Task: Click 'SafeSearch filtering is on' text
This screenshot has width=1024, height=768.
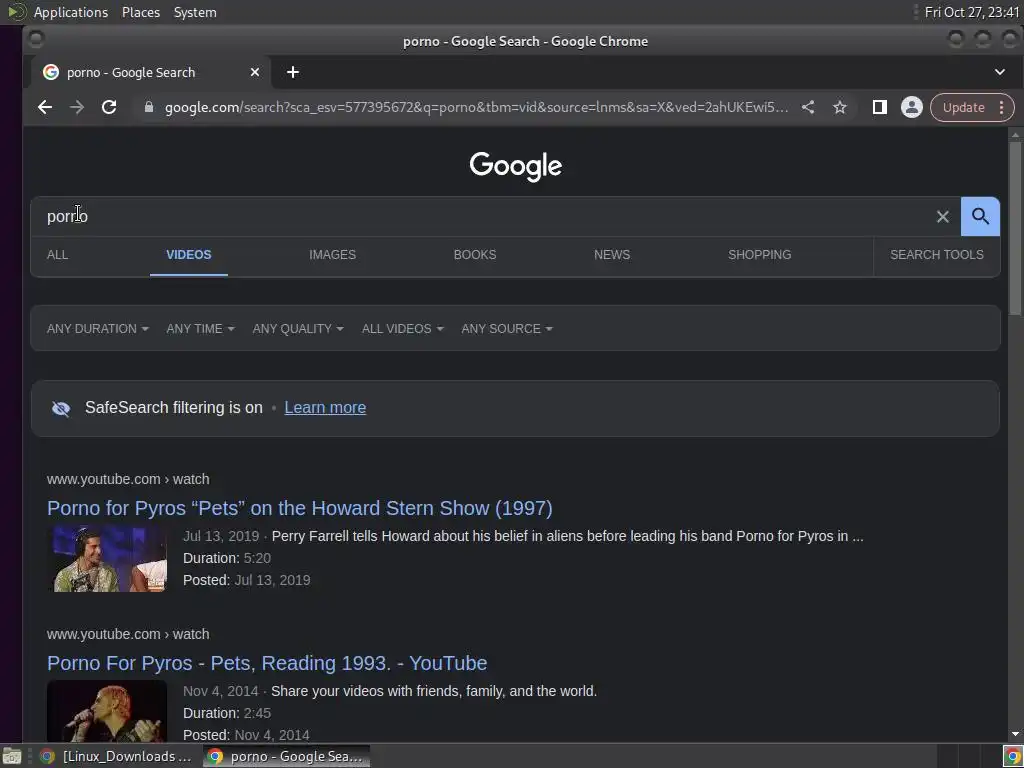Action: (x=174, y=408)
